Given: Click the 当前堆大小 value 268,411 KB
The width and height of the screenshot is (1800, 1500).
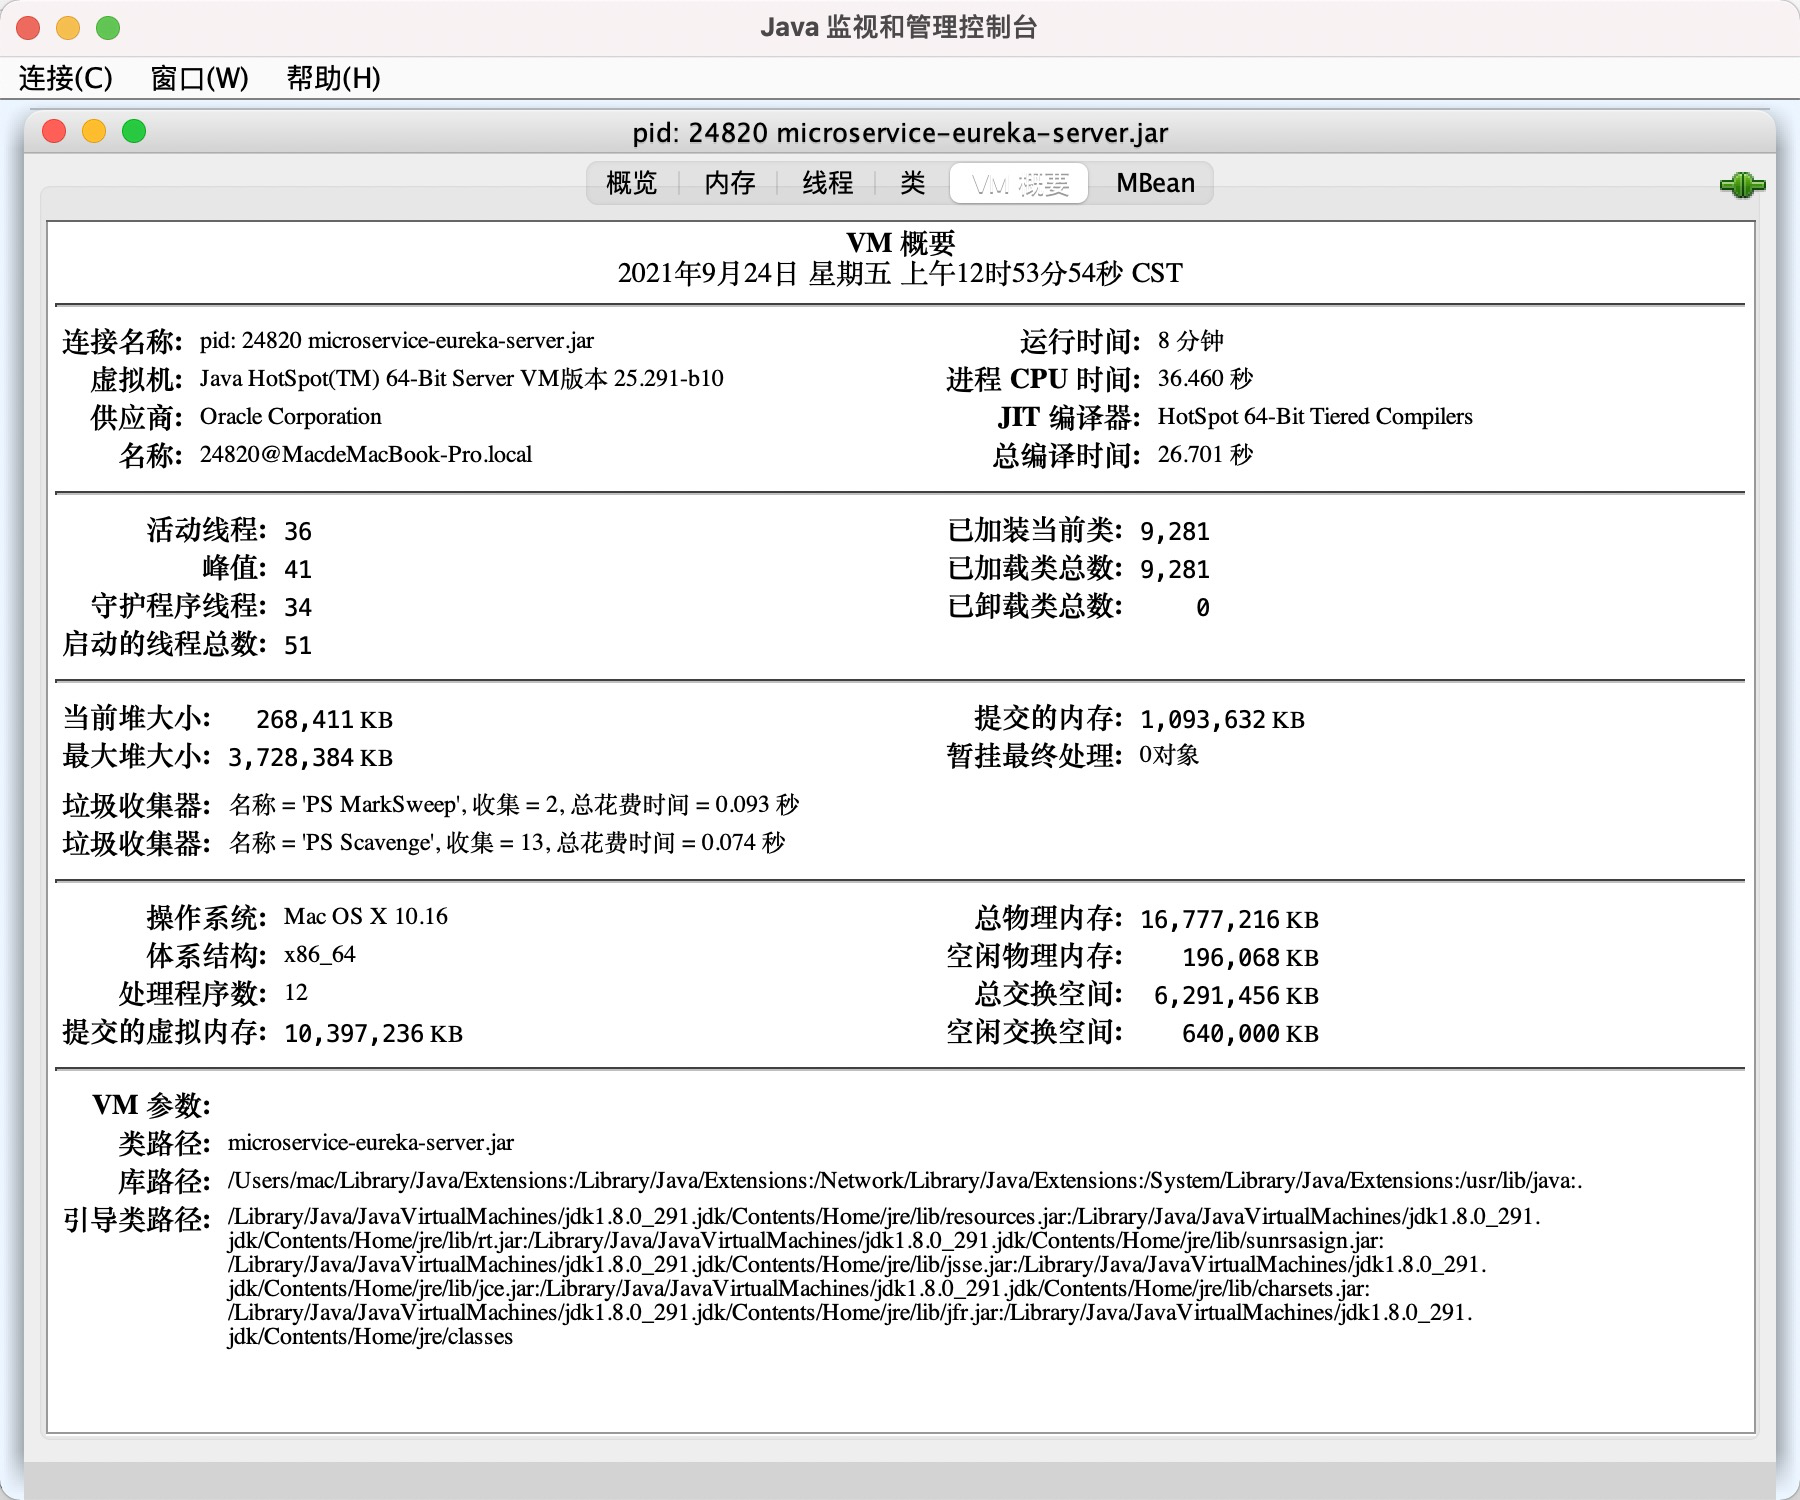Looking at the screenshot, I should click(324, 719).
